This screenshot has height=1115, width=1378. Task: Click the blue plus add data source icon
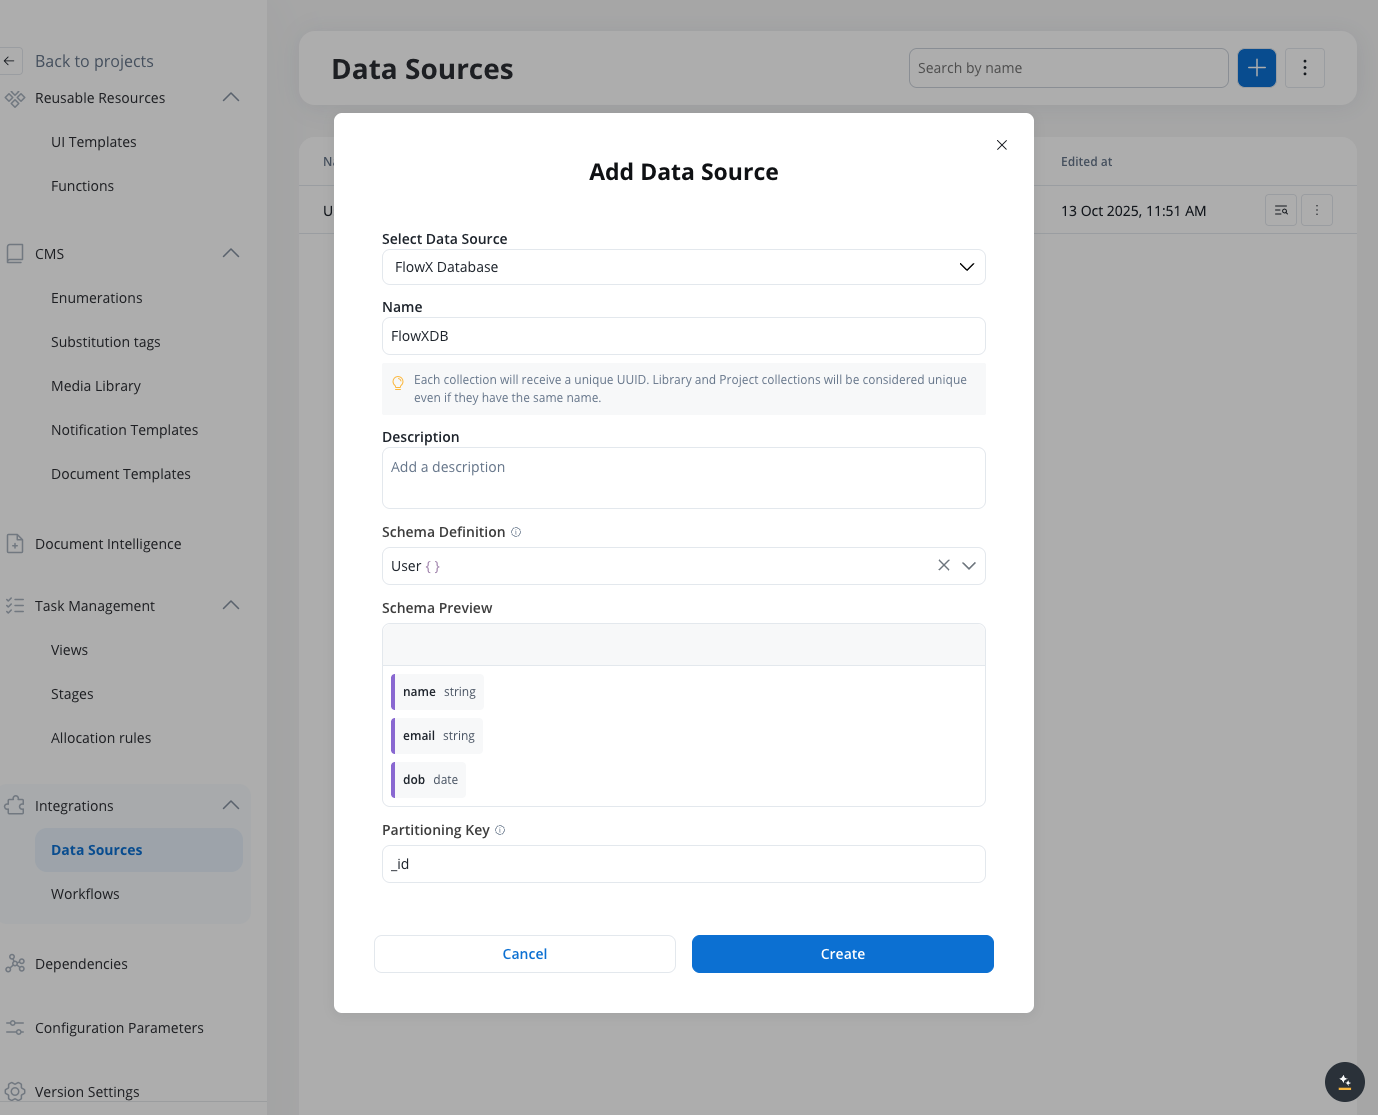pos(1256,68)
